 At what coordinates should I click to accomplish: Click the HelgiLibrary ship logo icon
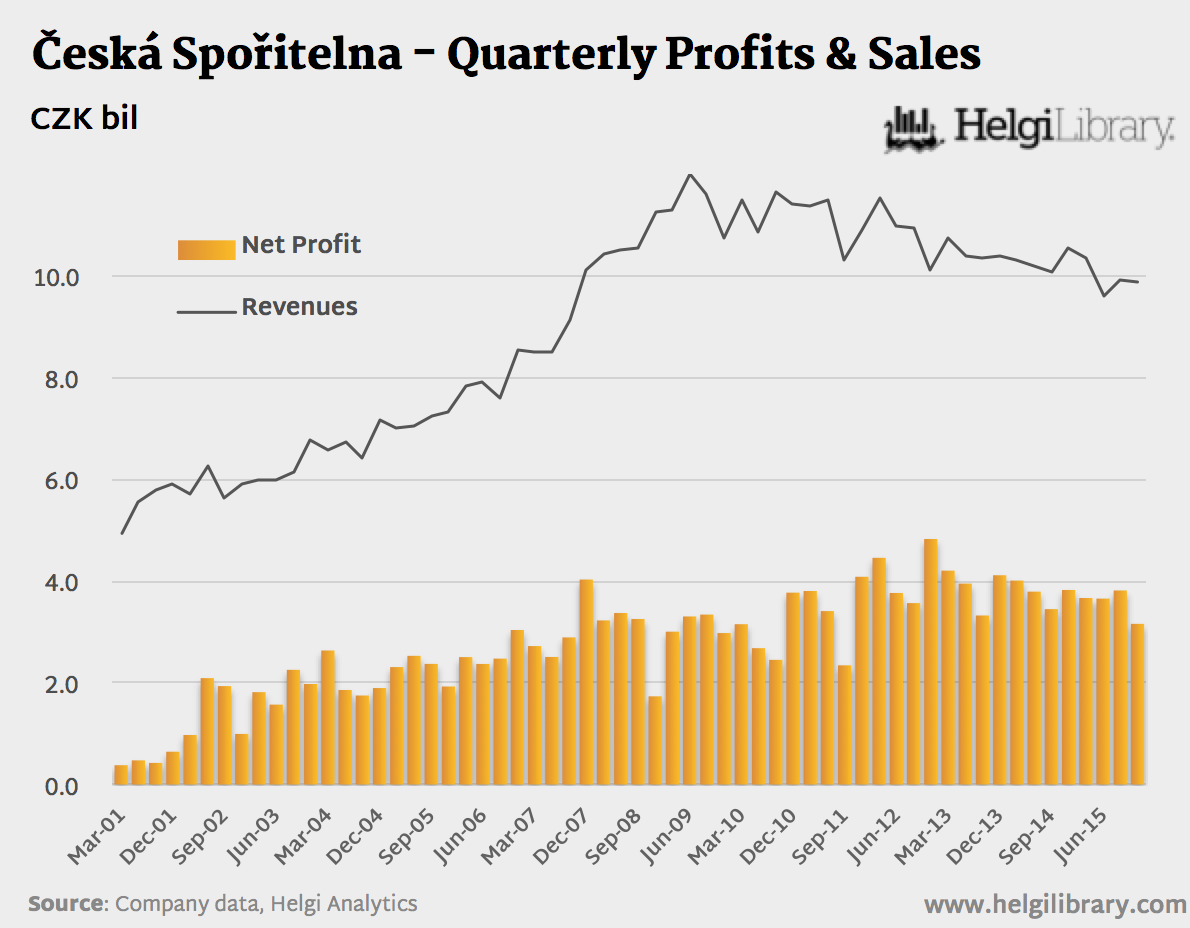click(x=912, y=130)
